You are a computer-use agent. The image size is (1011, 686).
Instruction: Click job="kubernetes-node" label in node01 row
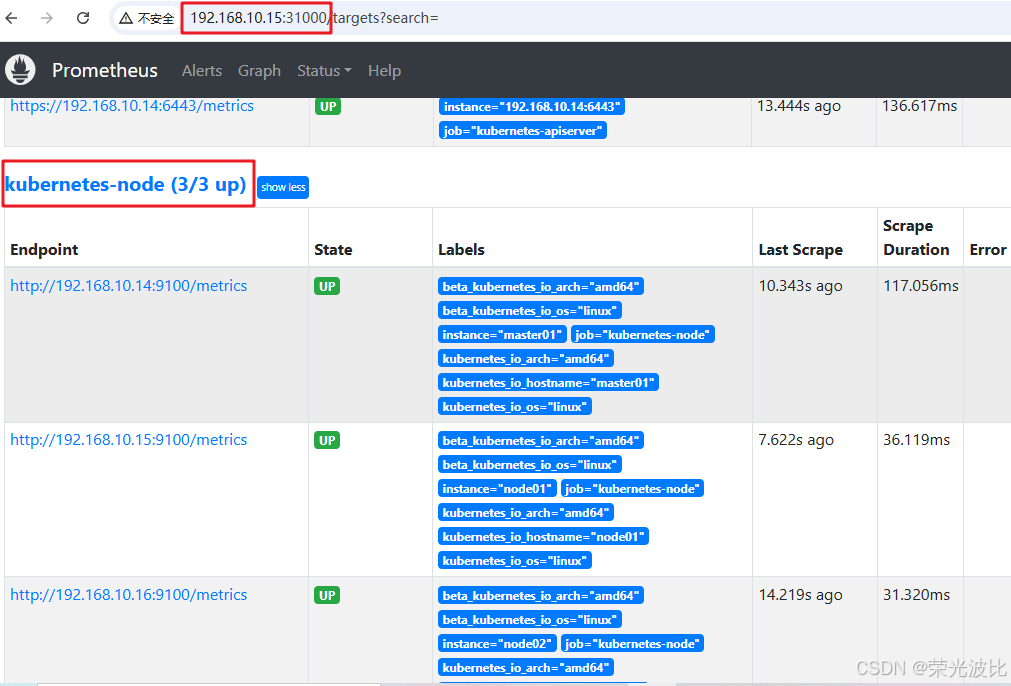click(x=633, y=489)
